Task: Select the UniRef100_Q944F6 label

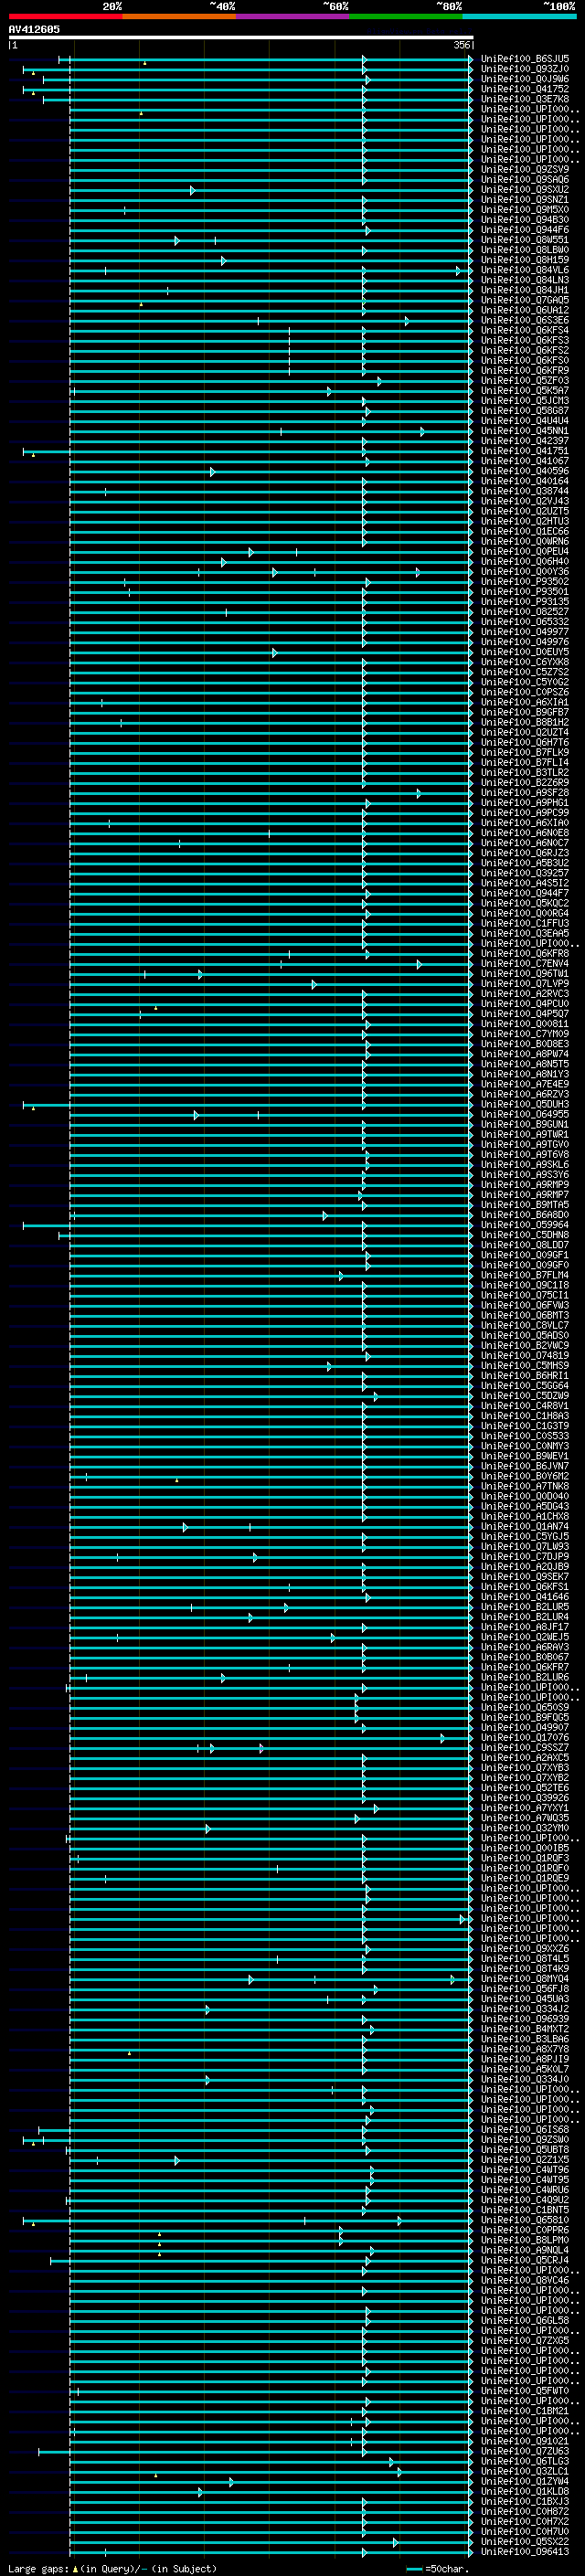Action: pyautogui.click(x=525, y=230)
